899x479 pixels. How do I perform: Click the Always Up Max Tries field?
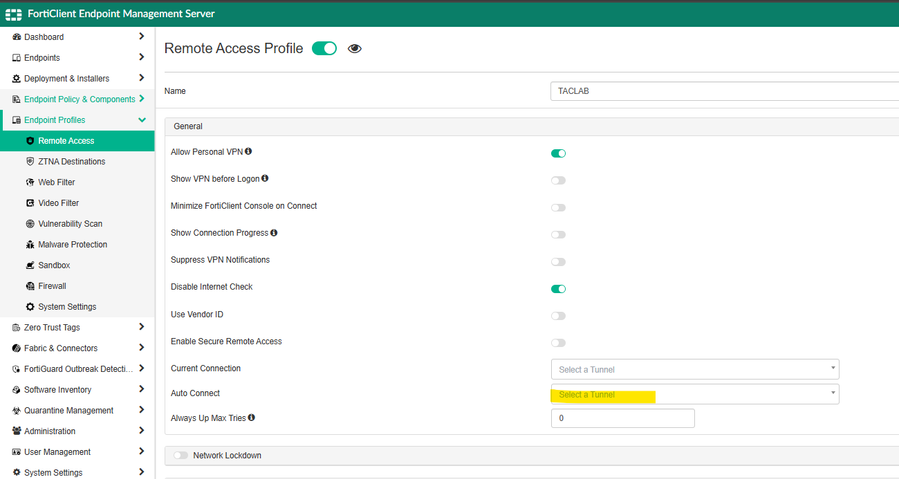(623, 418)
